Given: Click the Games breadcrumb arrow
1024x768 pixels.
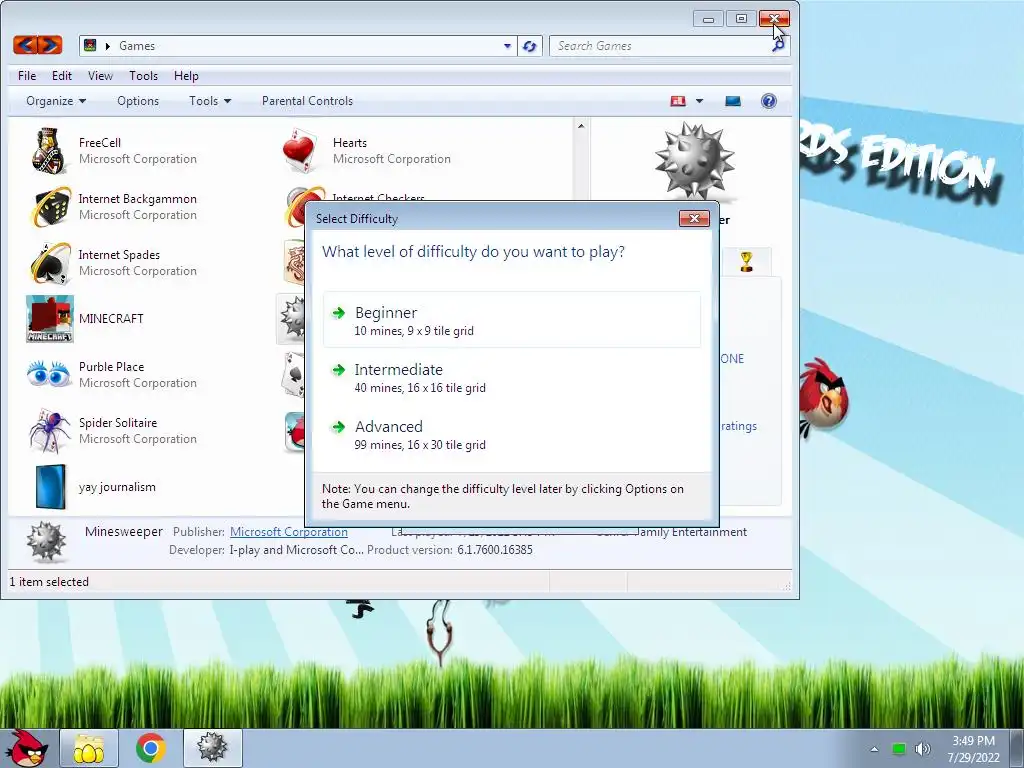Looking at the screenshot, I should coord(108,46).
